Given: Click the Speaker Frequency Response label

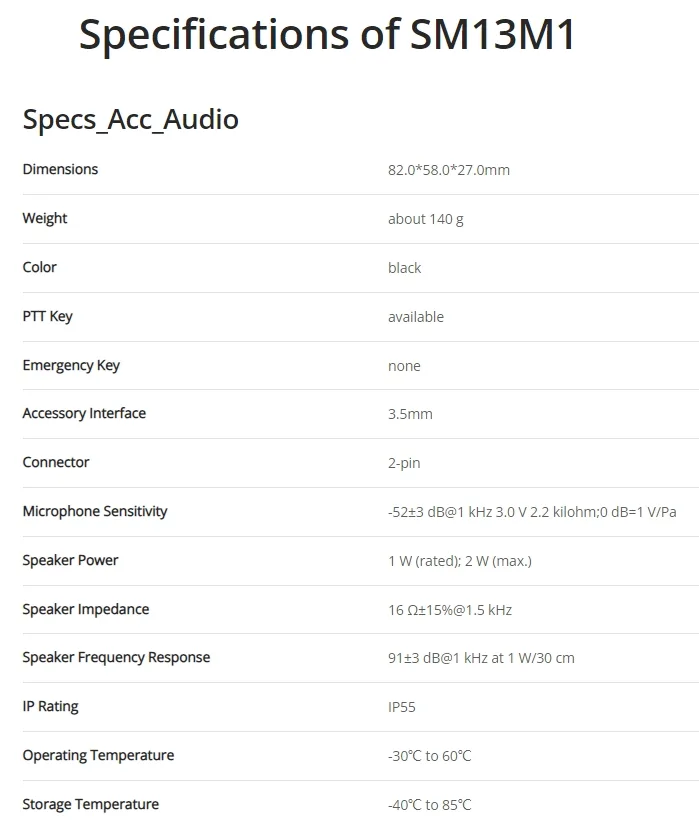Looking at the screenshot, I should click(x=116, y=658).
